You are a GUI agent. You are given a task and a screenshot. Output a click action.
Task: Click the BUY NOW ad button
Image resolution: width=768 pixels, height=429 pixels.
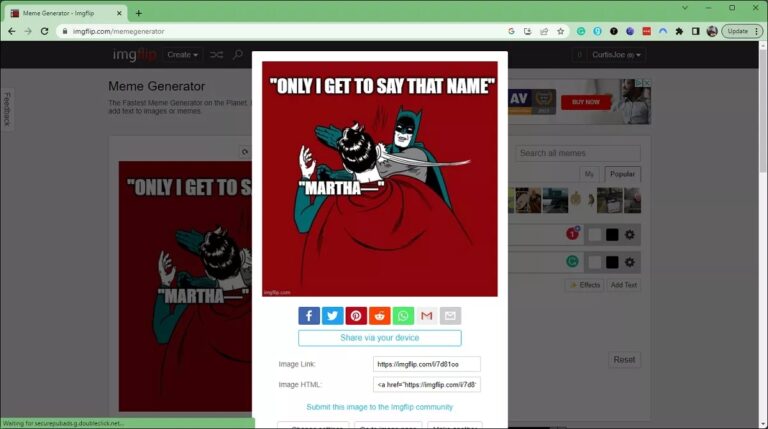pos(586,102)
